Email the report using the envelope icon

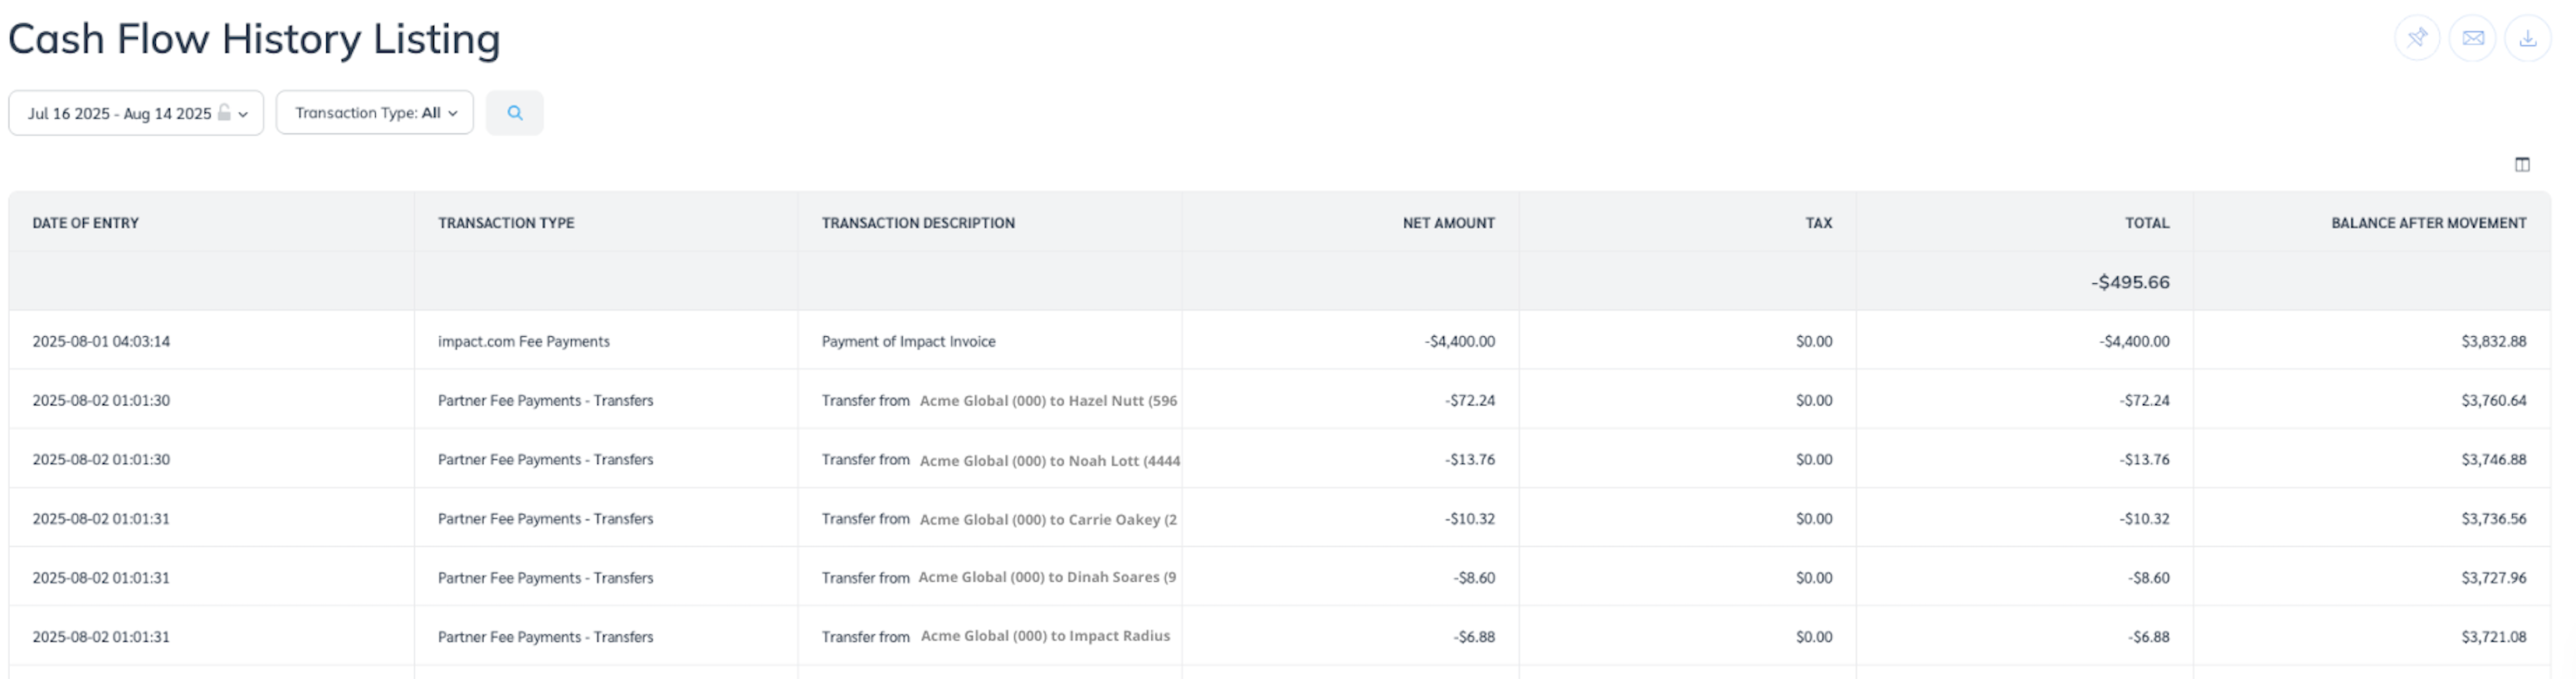[x=2472, y=38]
